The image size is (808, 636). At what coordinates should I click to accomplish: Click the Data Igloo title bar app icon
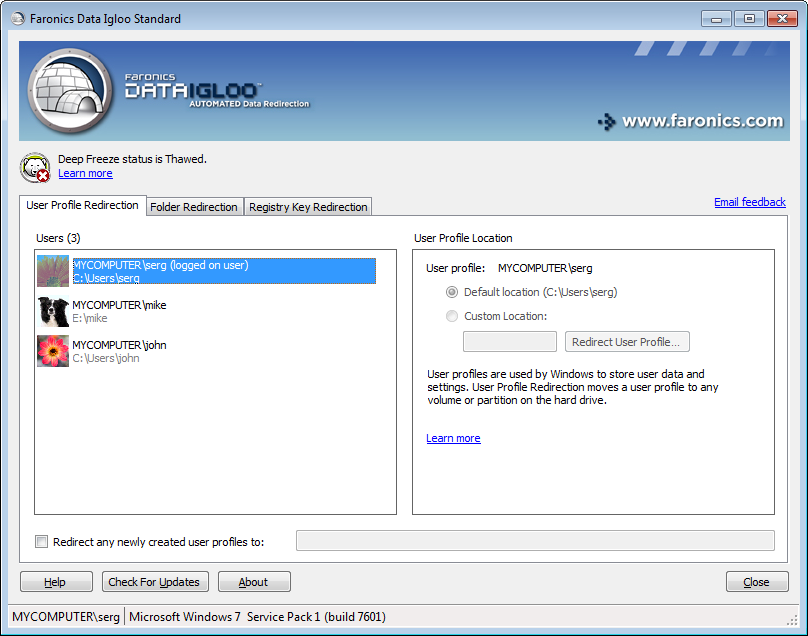coord(18,19)
